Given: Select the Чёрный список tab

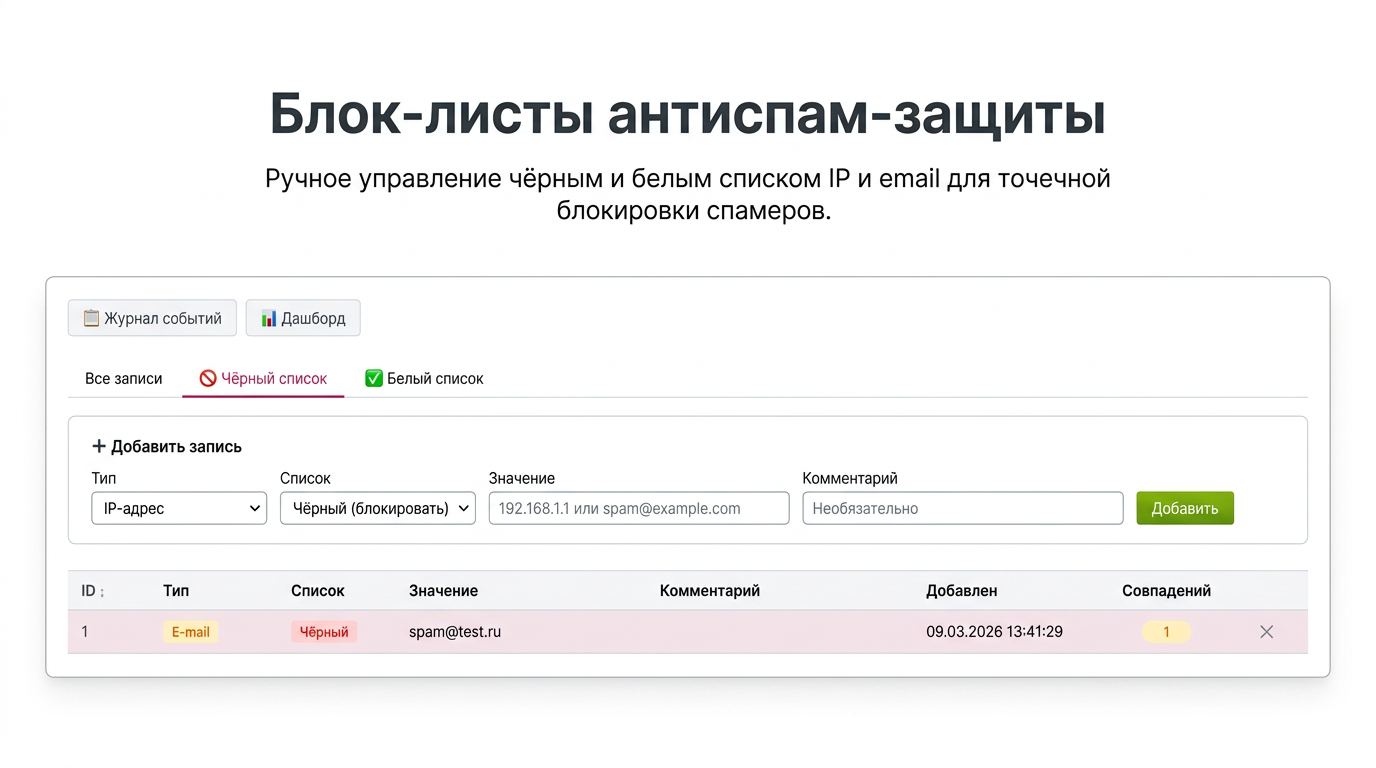Looking at the screenshot, I should point(263,378).
